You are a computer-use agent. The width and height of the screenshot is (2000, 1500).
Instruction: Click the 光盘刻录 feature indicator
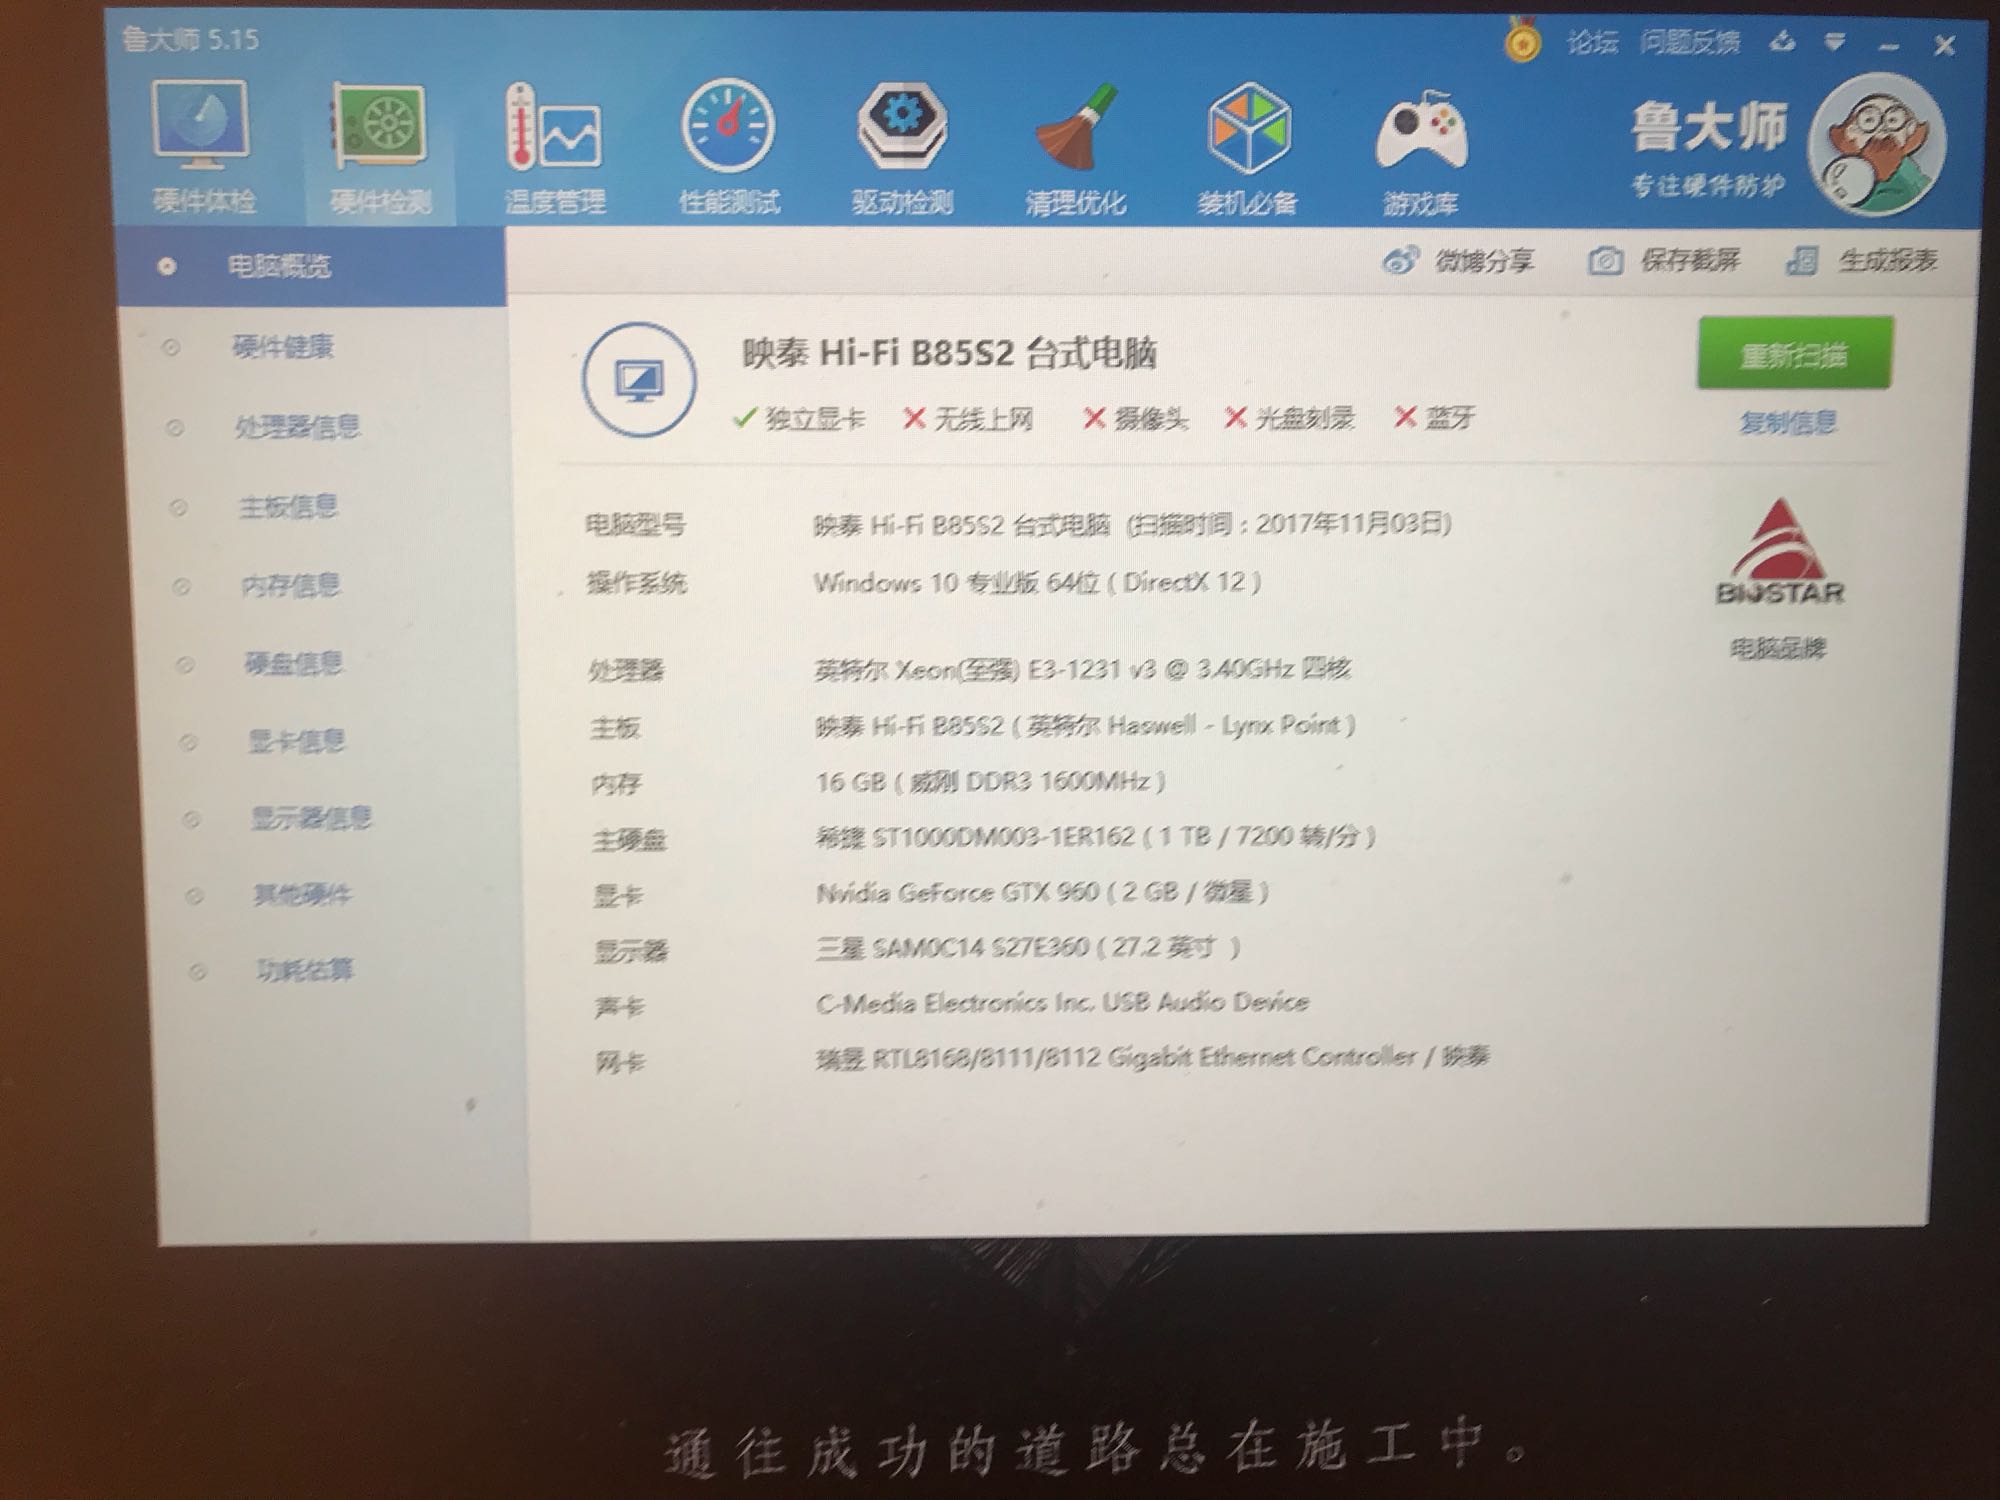[x=1290, y=418]
